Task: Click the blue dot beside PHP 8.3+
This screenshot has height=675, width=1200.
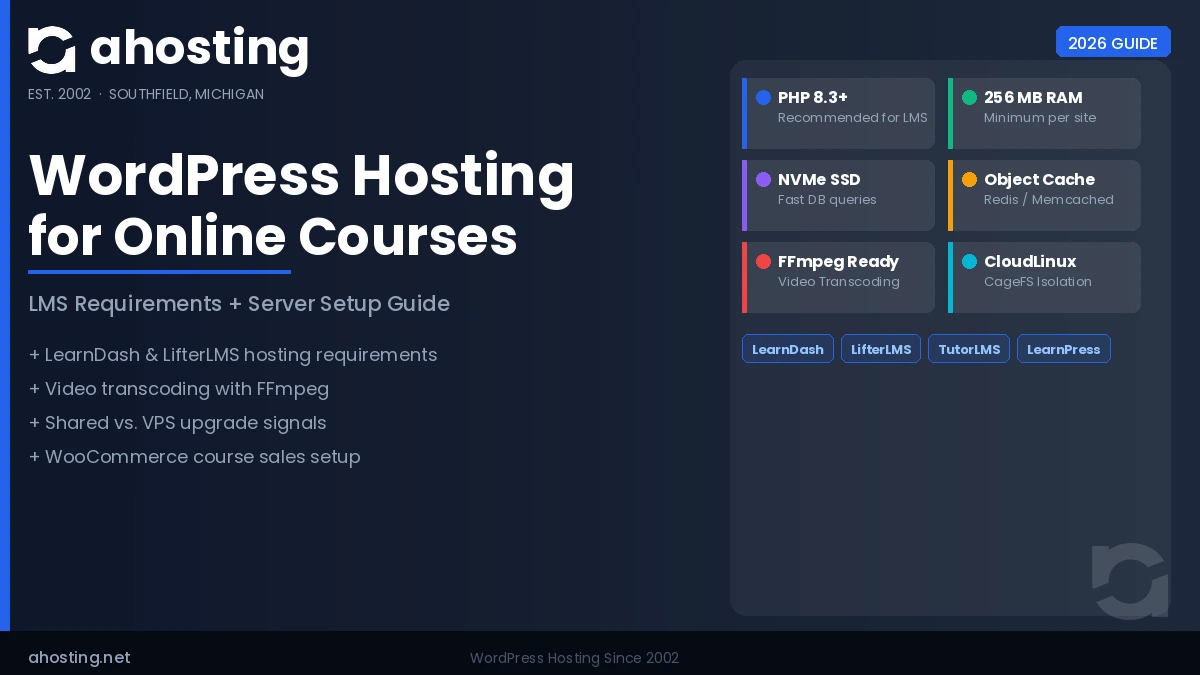Action: point(764,98)
